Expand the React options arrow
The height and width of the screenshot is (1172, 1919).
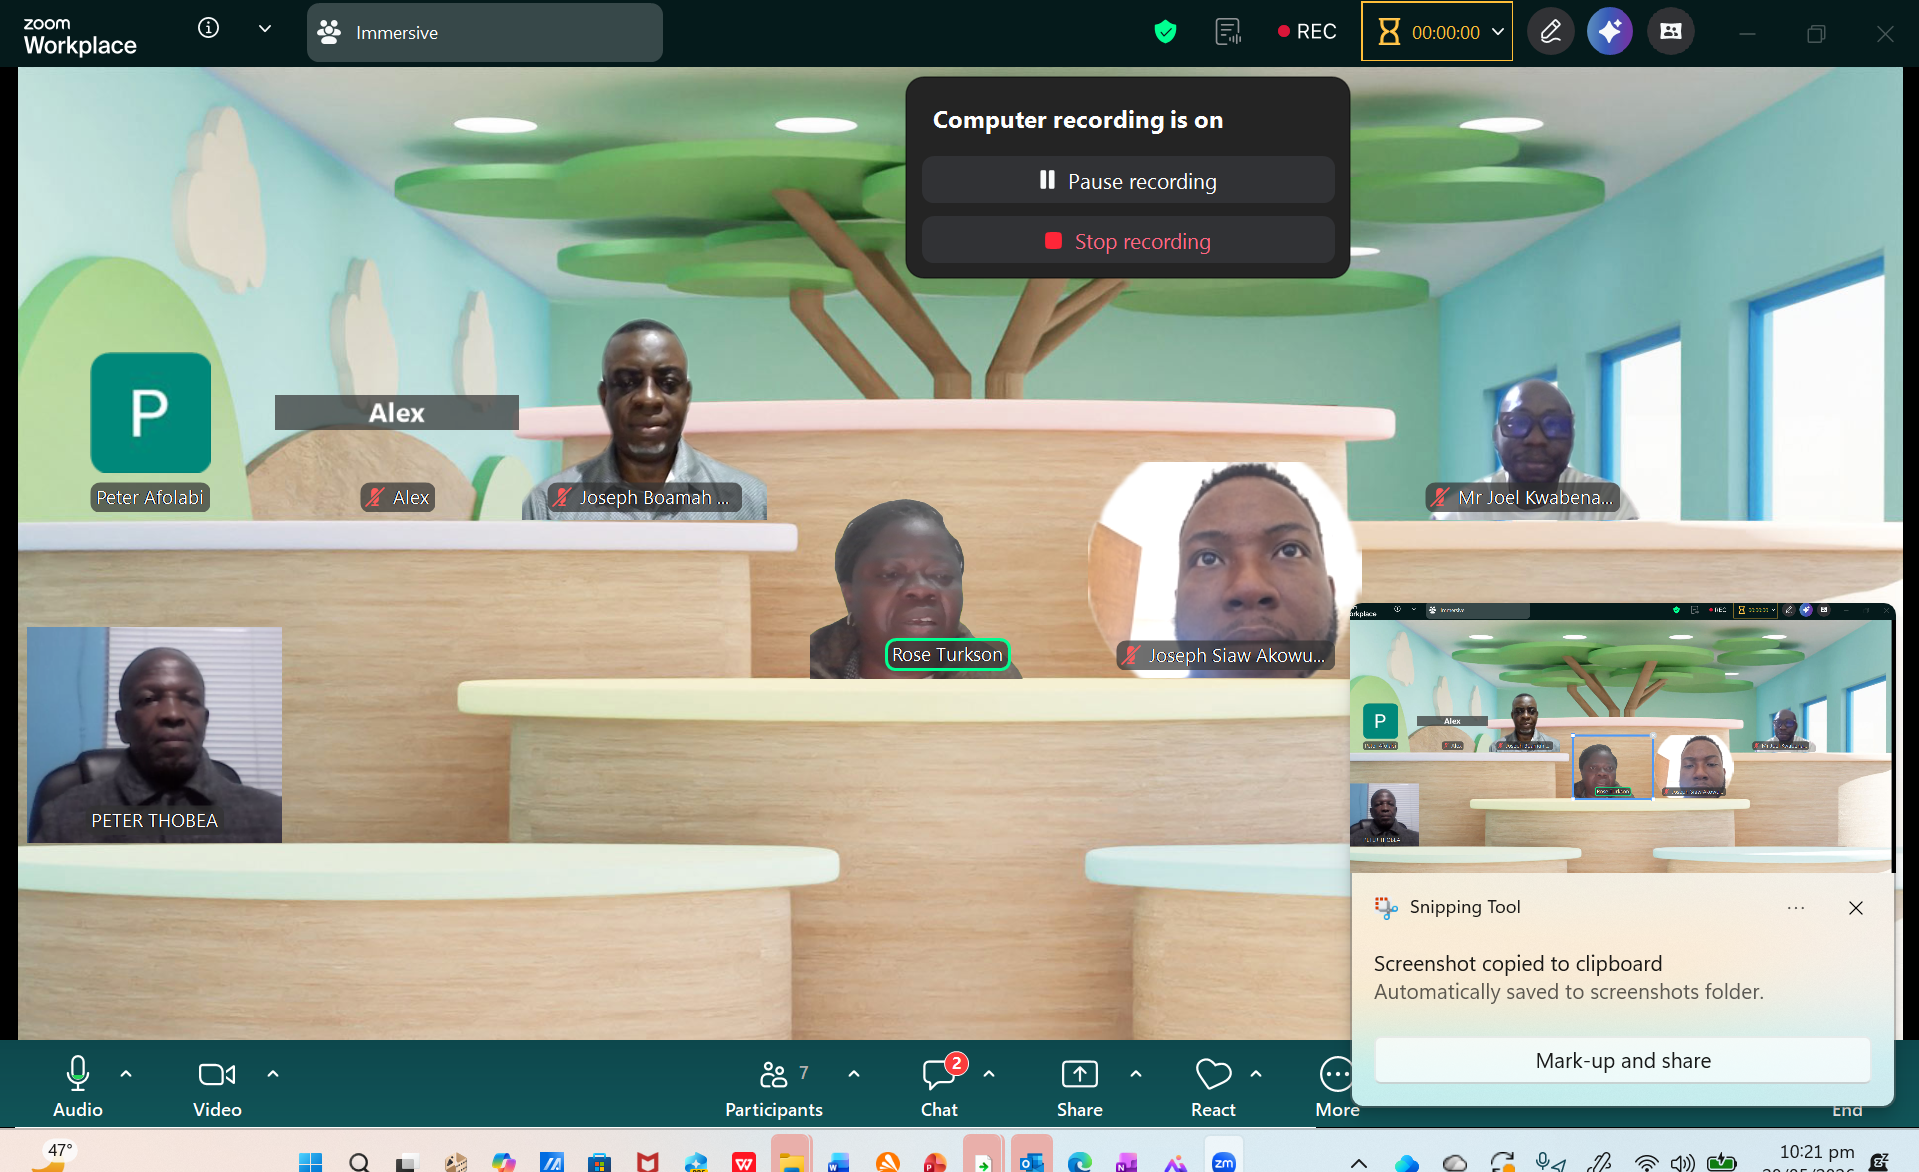click(x=1256, y=1074)
